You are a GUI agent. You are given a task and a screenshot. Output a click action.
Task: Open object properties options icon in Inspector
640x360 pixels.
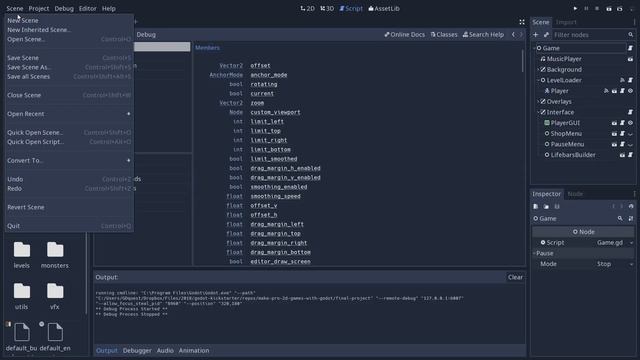click(x=631, y=219)
